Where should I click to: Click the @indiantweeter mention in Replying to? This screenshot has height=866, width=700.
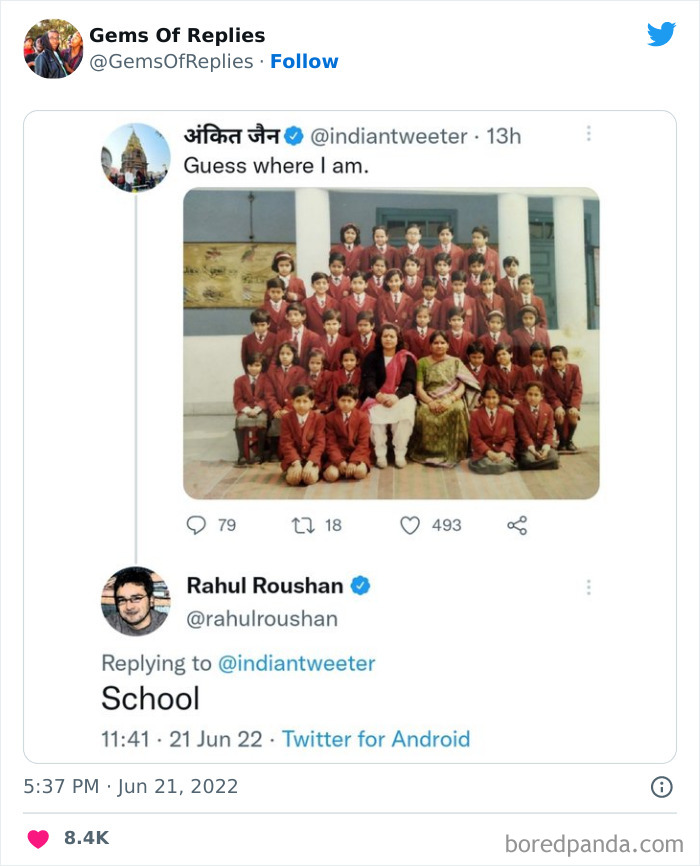click(x=296, y=663)
